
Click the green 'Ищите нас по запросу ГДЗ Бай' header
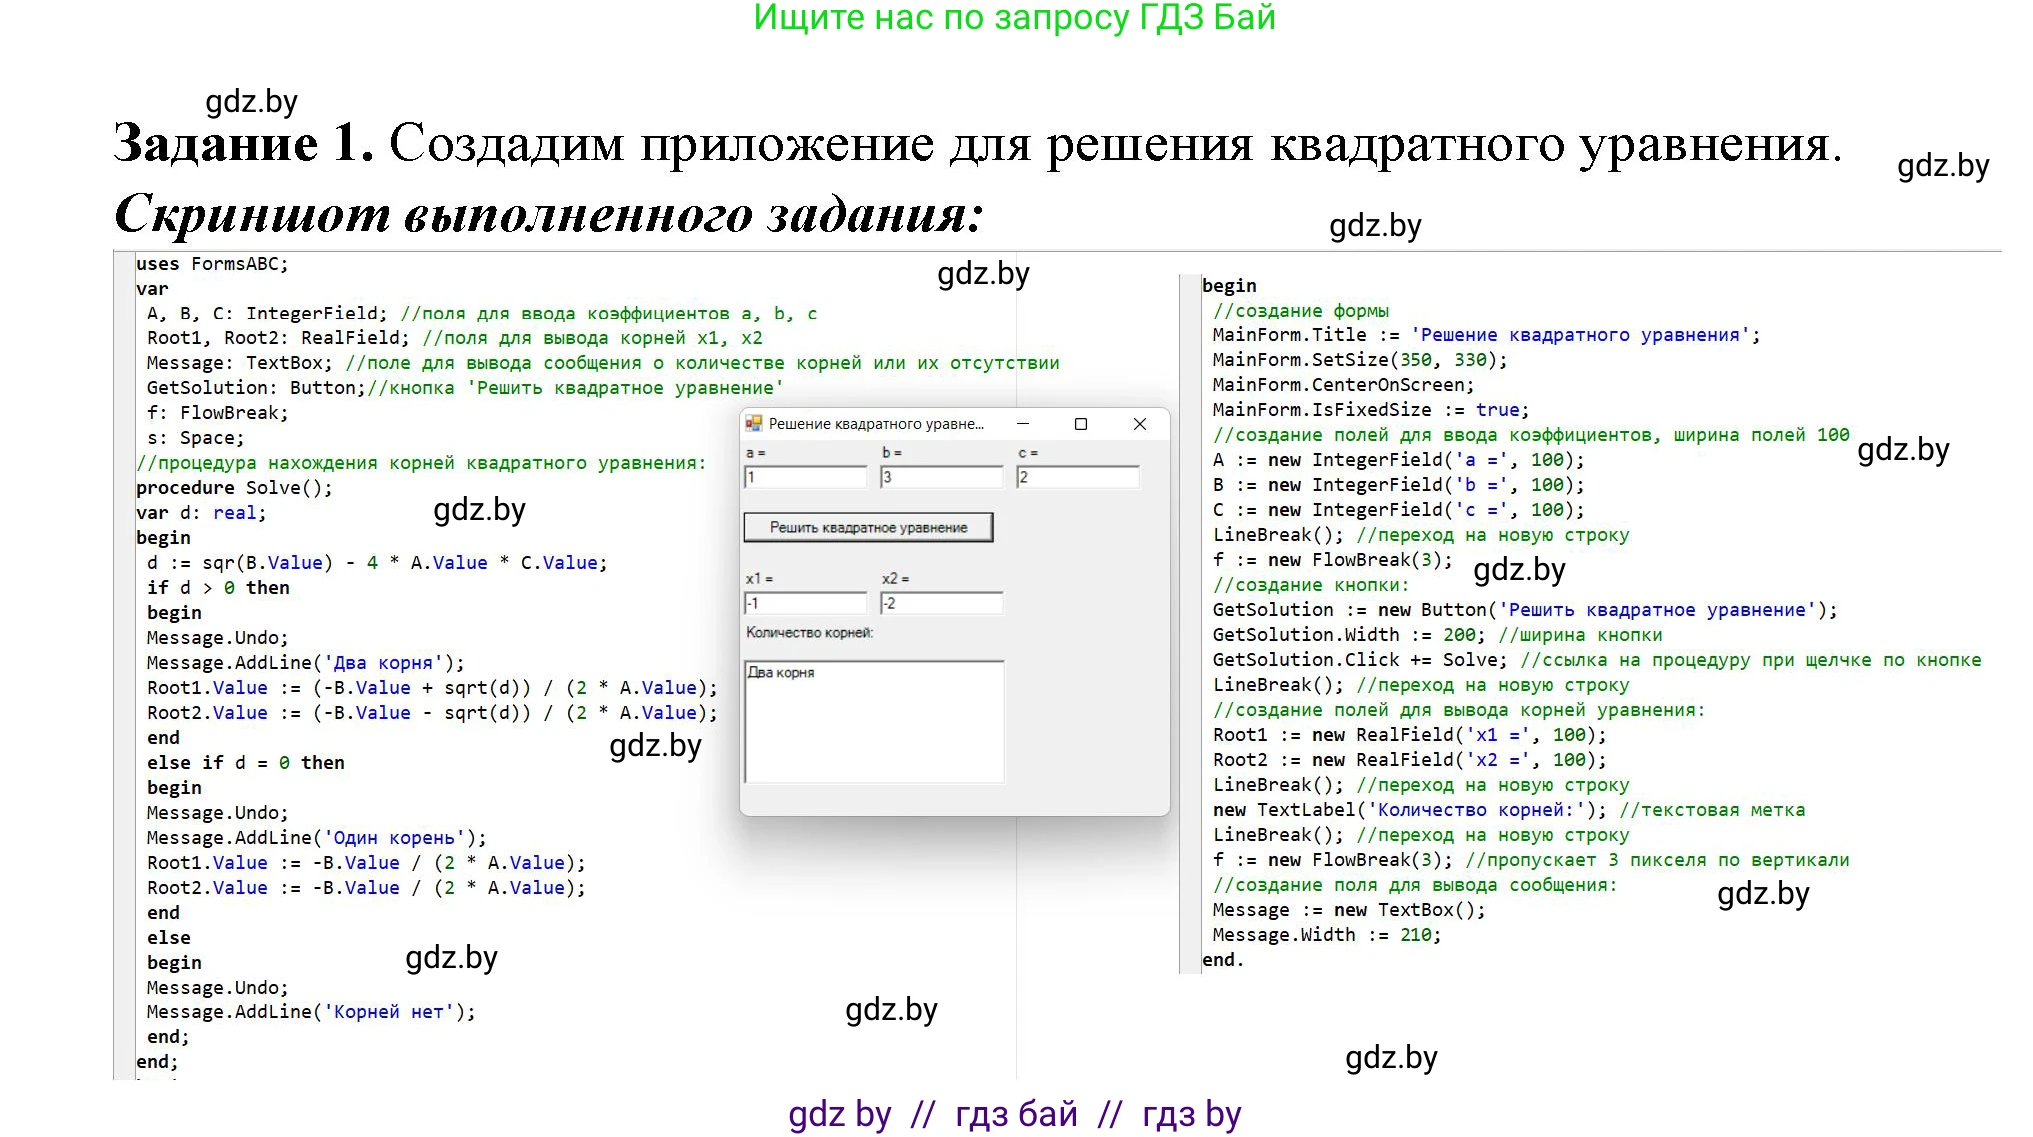pos(1014,18)
